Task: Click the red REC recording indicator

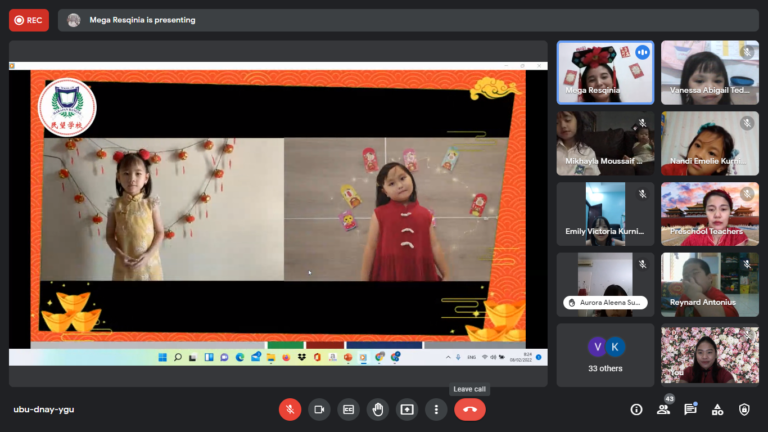Action: tap(28, 20)
